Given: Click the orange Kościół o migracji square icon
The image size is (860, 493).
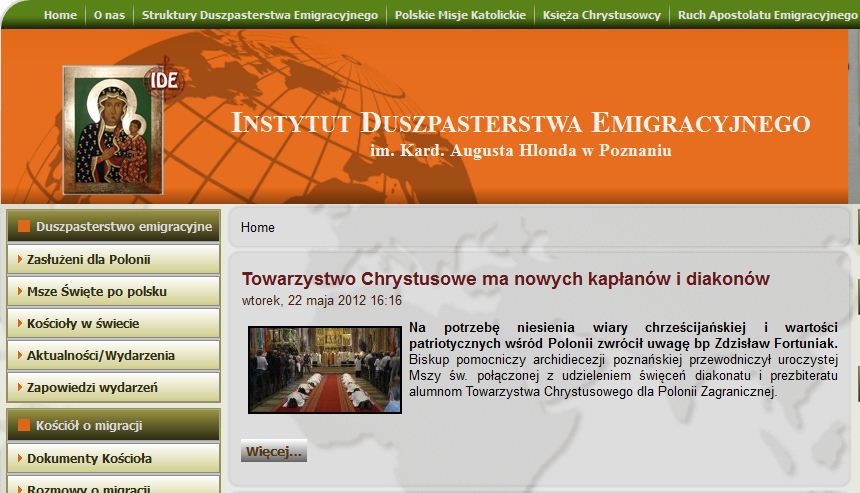Looking at the screenshot, I should point(25,425).
